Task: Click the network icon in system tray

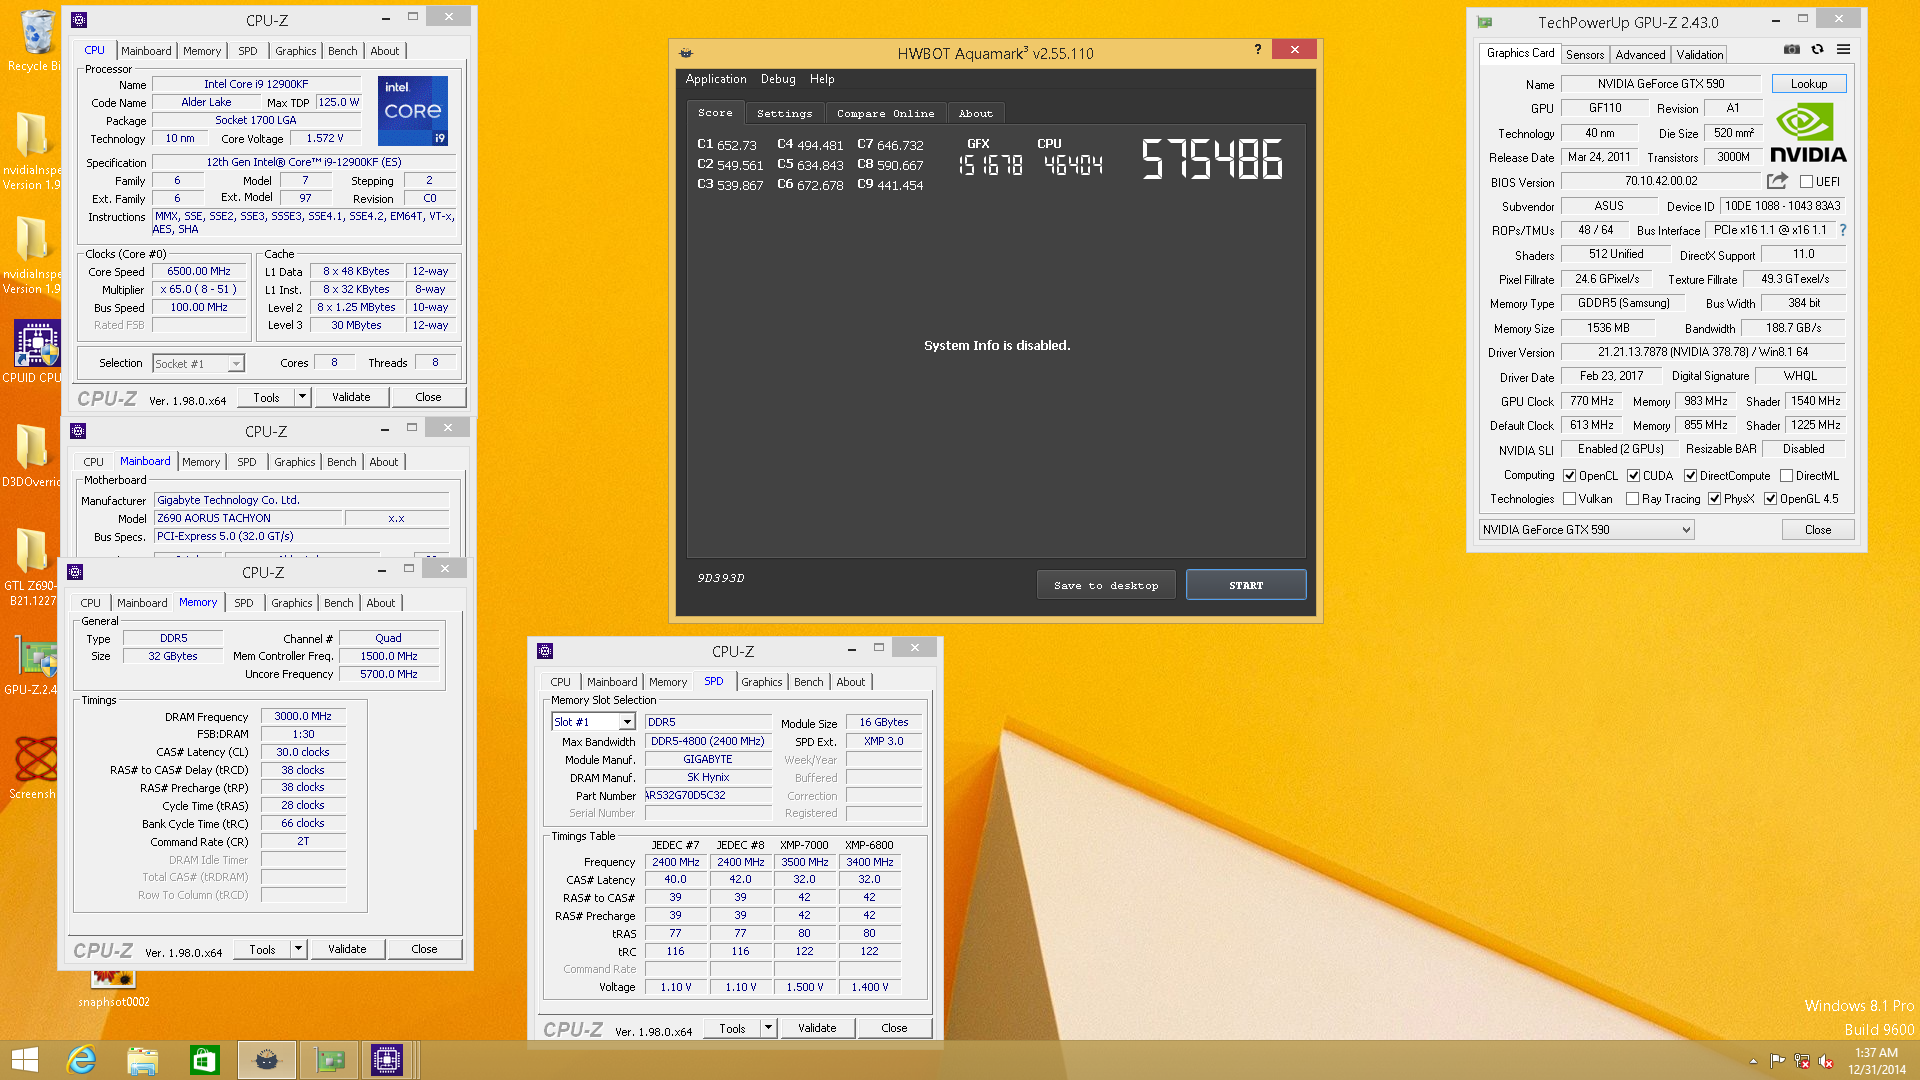Action: (x=1802, y=1062)
